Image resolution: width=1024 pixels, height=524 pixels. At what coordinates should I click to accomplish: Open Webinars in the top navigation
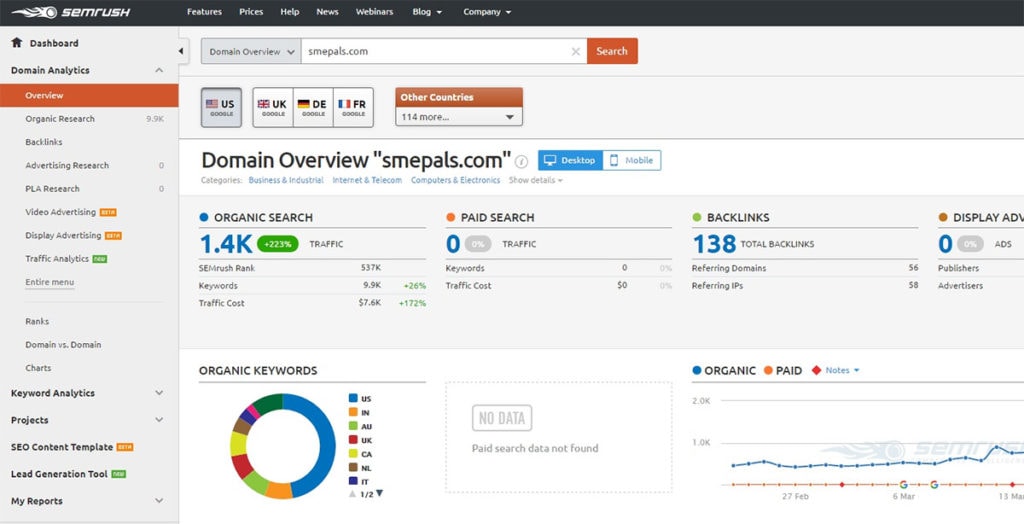point(376,12)
